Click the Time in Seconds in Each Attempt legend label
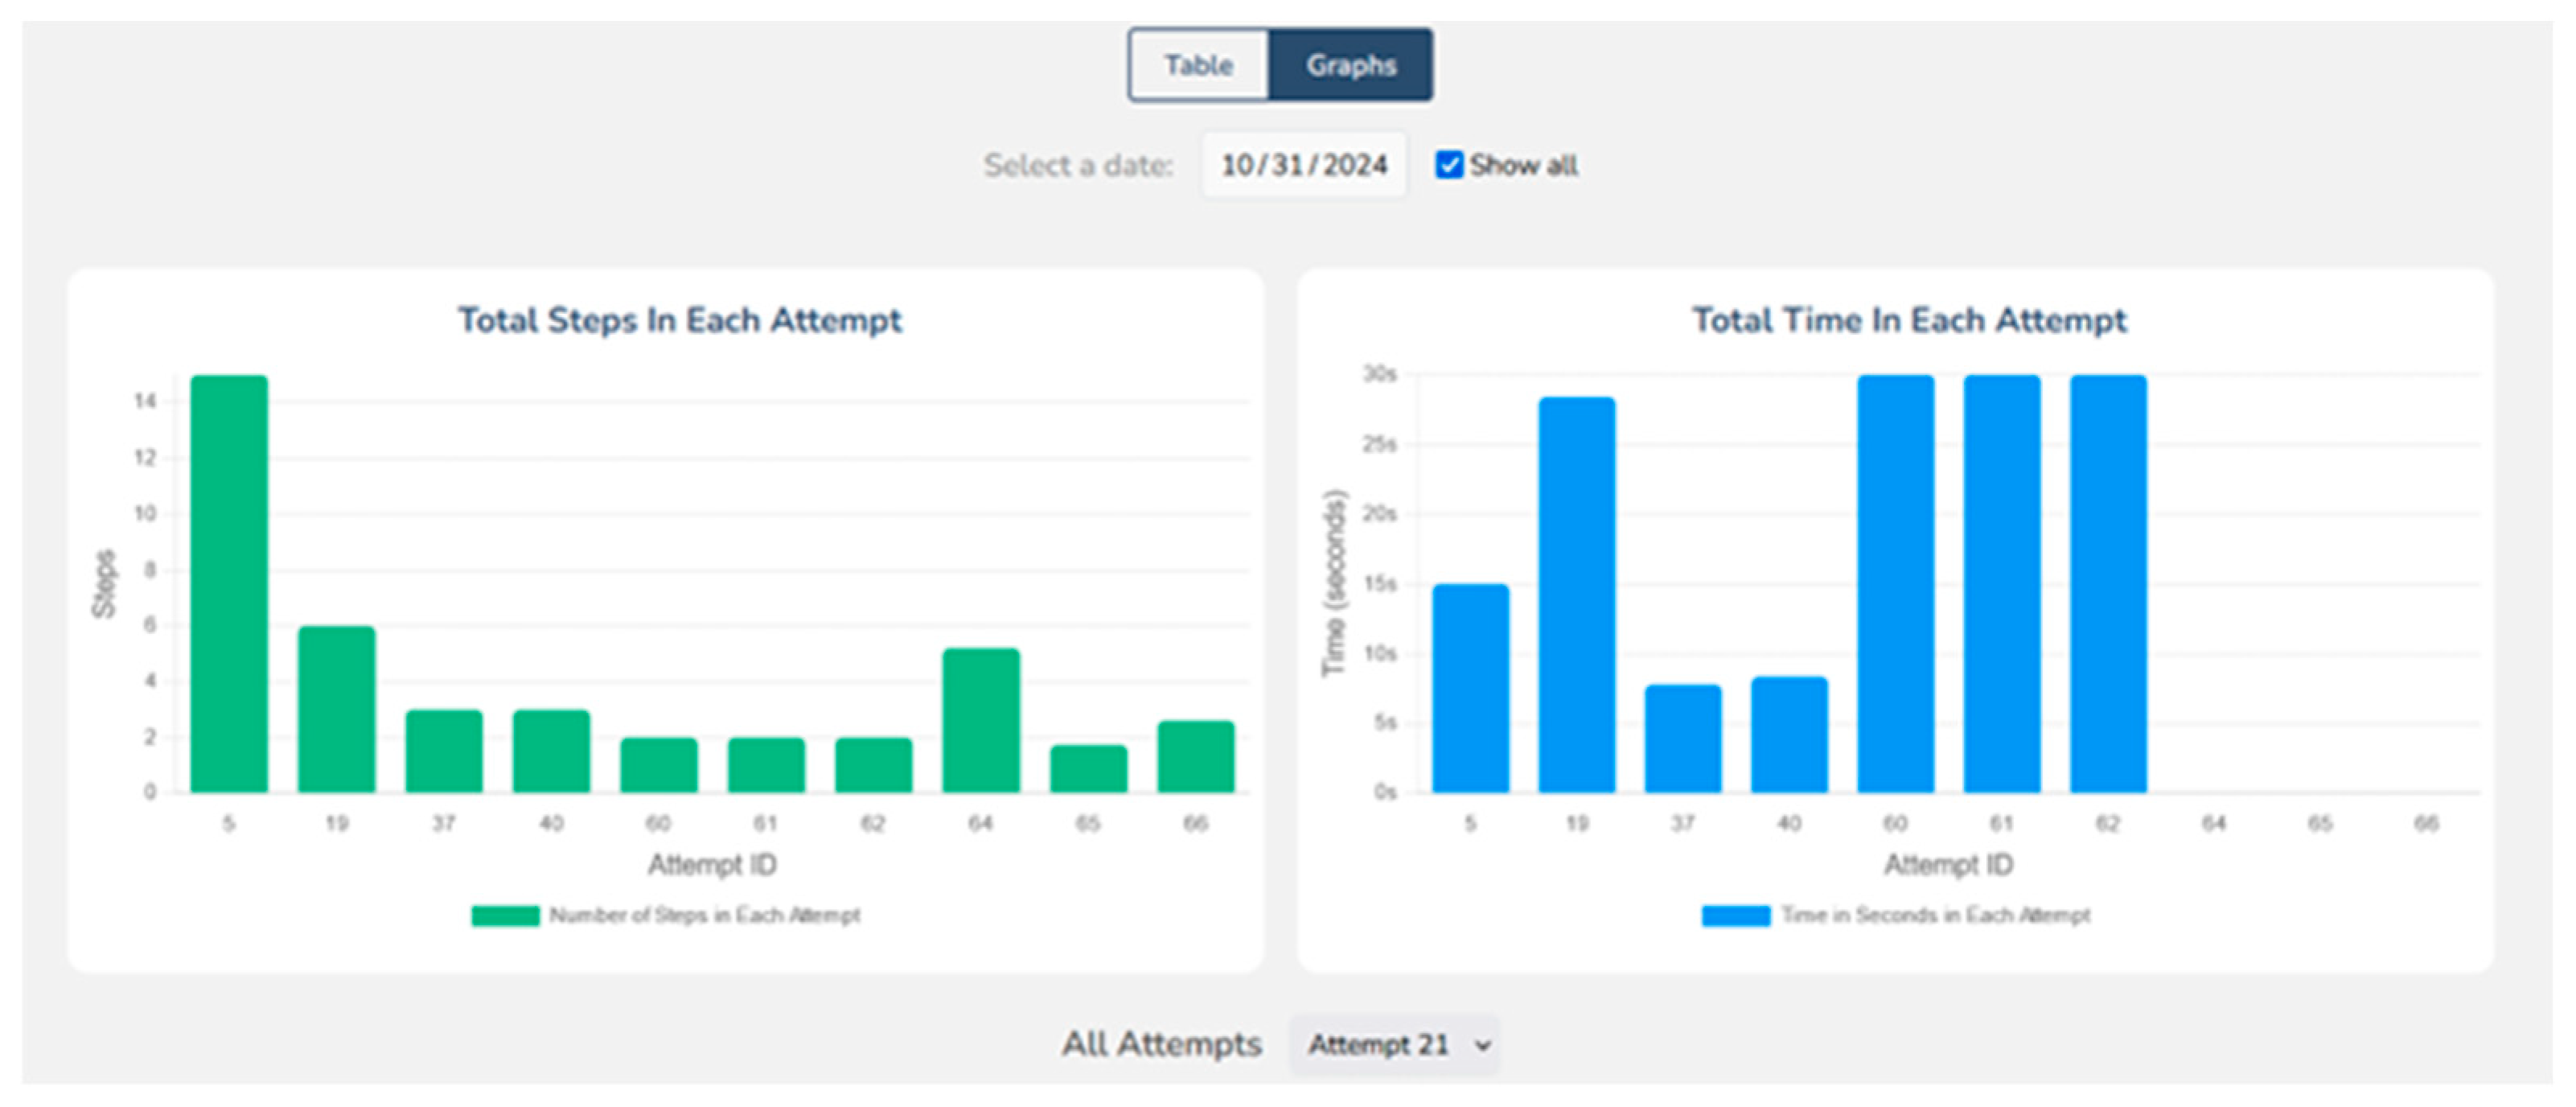The image size is (2576, 1107). [1936, 915]
